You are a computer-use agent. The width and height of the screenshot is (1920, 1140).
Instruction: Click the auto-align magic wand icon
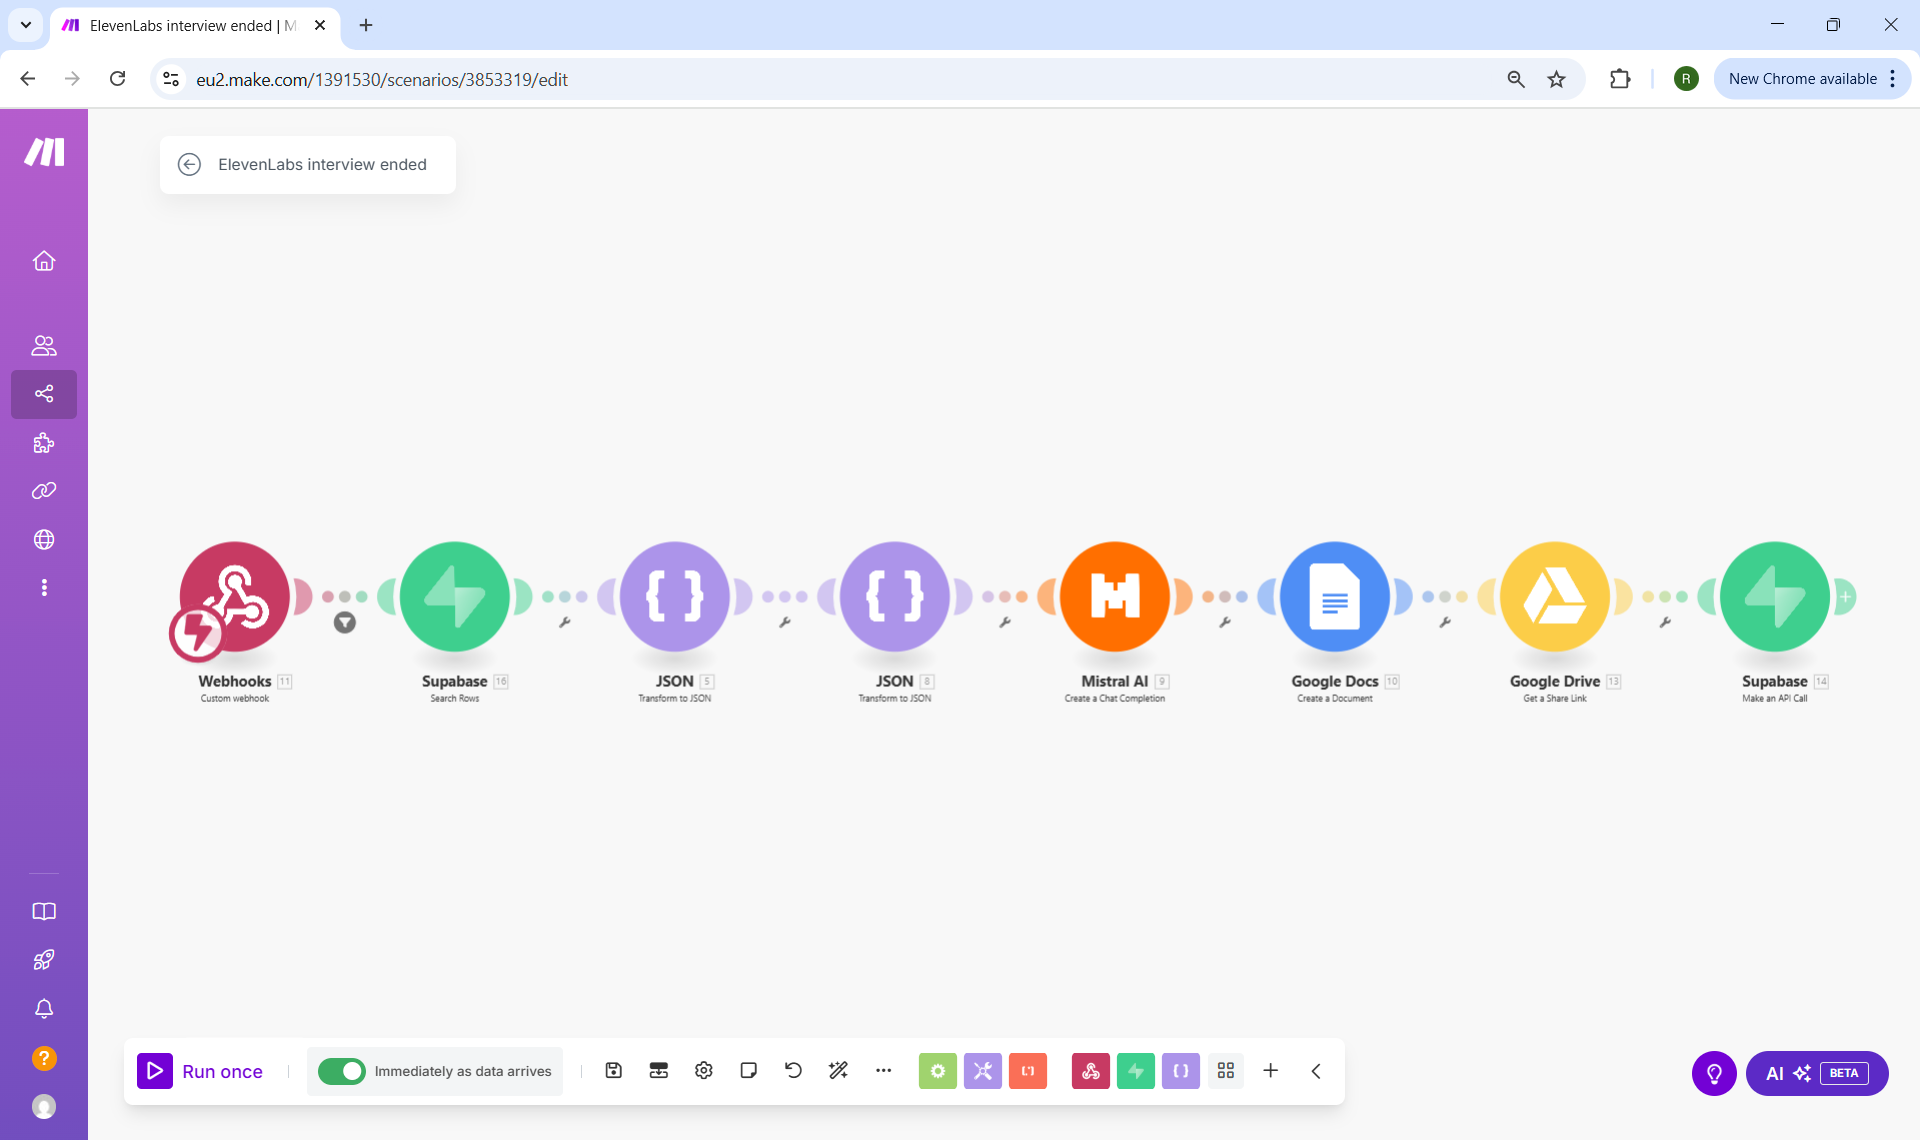(x=838, y=1071)
